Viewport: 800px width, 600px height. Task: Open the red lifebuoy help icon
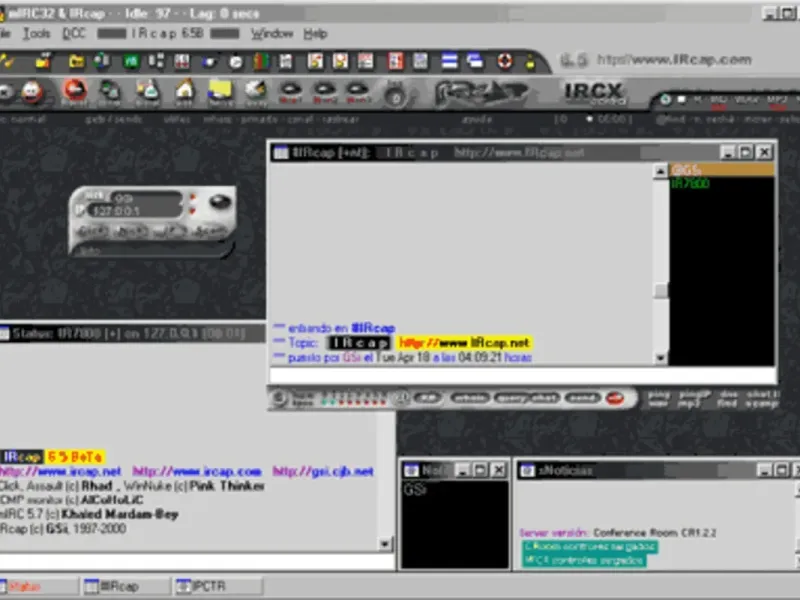coord(505,61)
